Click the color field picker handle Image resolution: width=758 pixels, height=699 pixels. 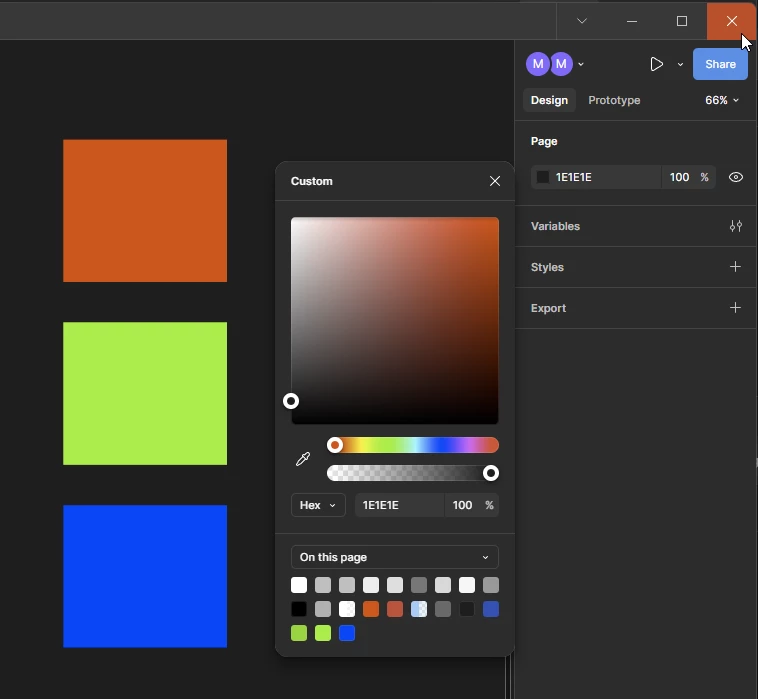(291, 401)
